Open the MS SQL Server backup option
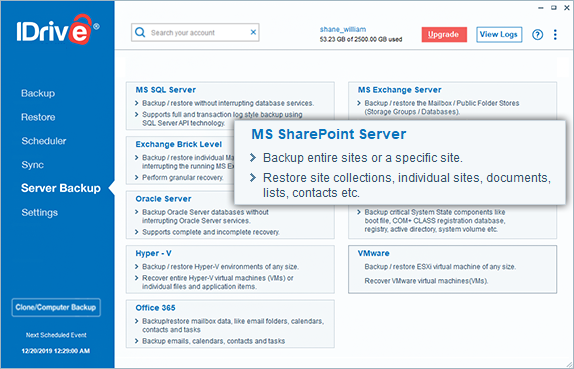This screenshot has height=369, width=574. pyautogui.click(x=230, y=106)
